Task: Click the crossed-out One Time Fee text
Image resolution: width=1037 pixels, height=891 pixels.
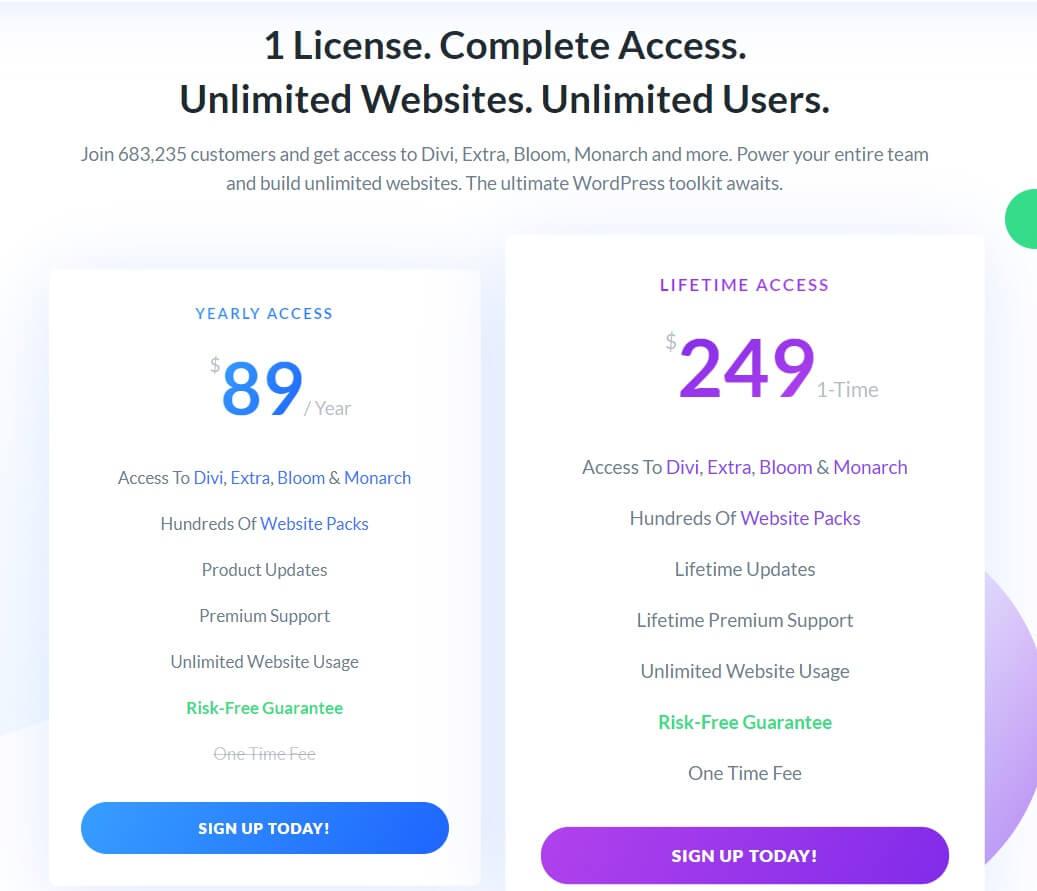Action: (265, 754)
